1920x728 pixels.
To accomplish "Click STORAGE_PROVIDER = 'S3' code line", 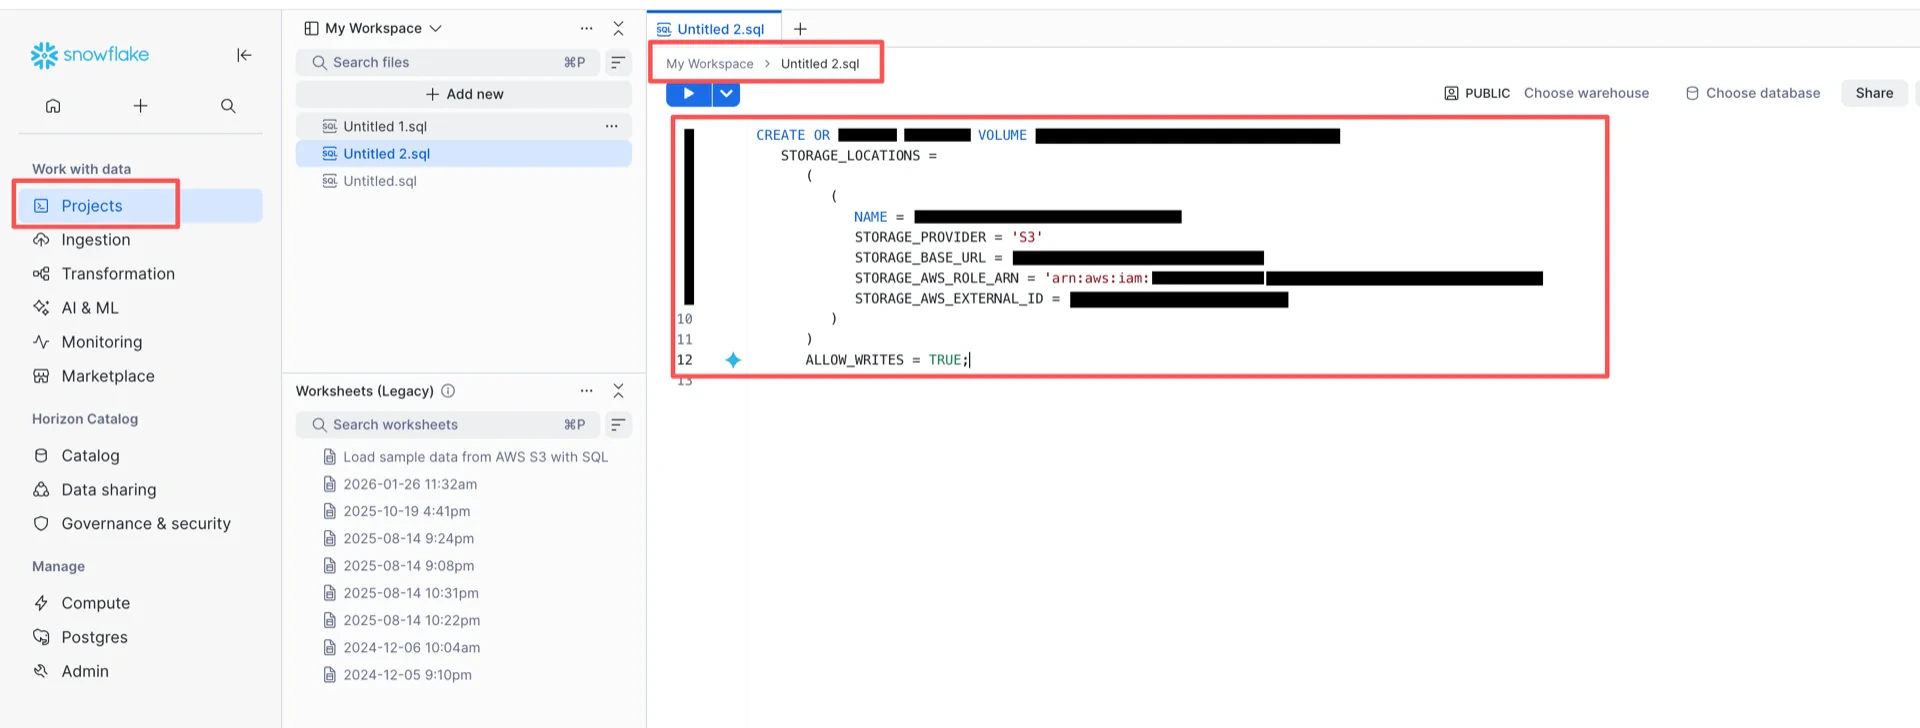I will pos(948,237).
